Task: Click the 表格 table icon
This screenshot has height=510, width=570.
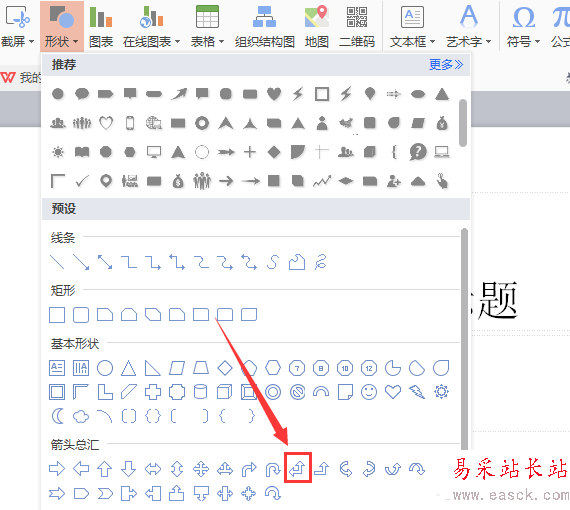Action: click(207, 17)
